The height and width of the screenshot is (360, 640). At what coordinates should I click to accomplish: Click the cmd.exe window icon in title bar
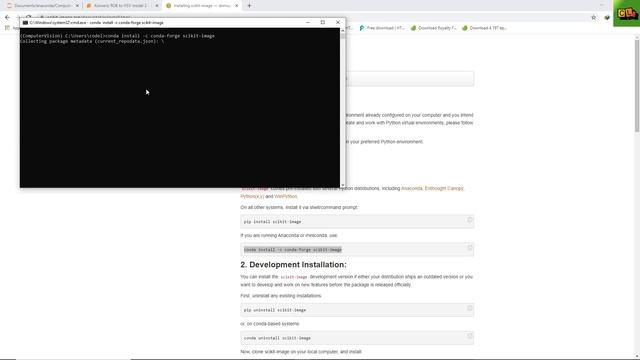click(x=25, y=23)
